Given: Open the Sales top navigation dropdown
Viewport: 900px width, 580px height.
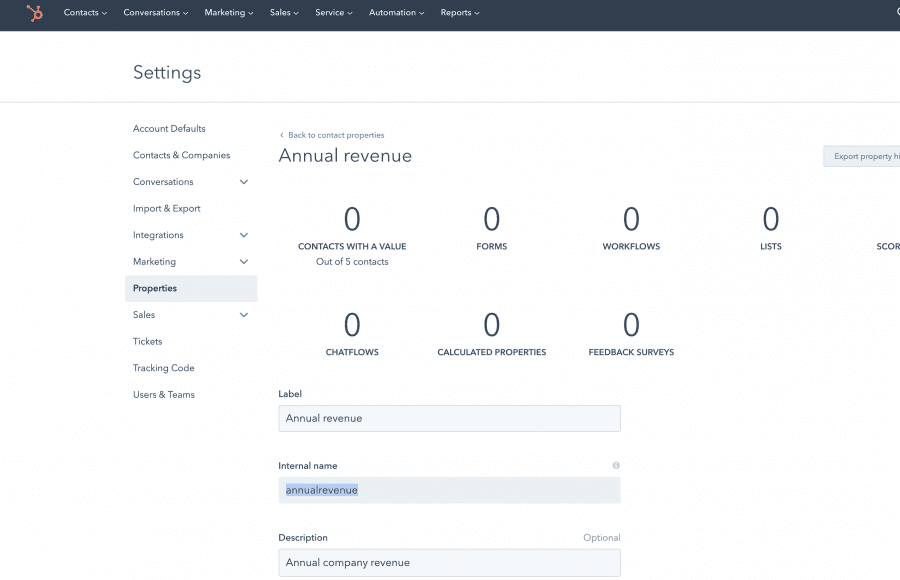Looking at the screenshot, I should [284, 13].
